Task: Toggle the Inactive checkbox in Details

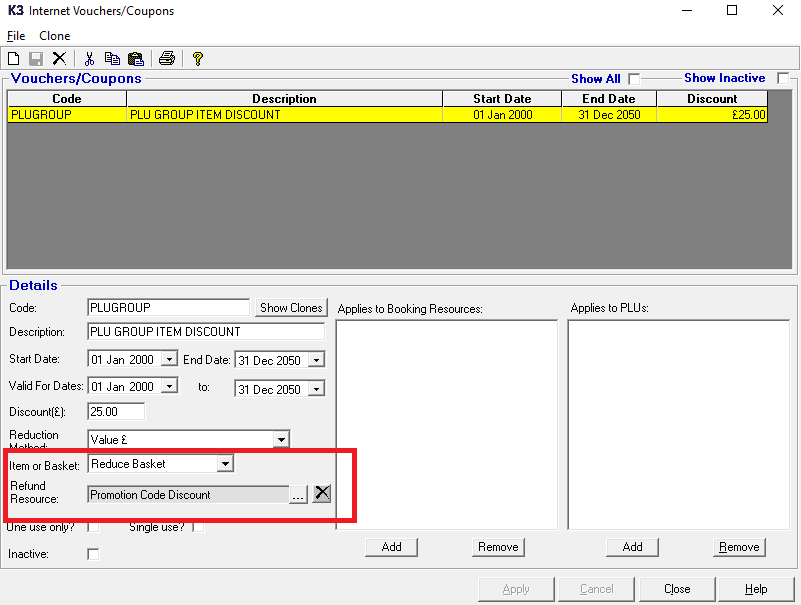Action: pyautogui.click(x=93, y=554)
